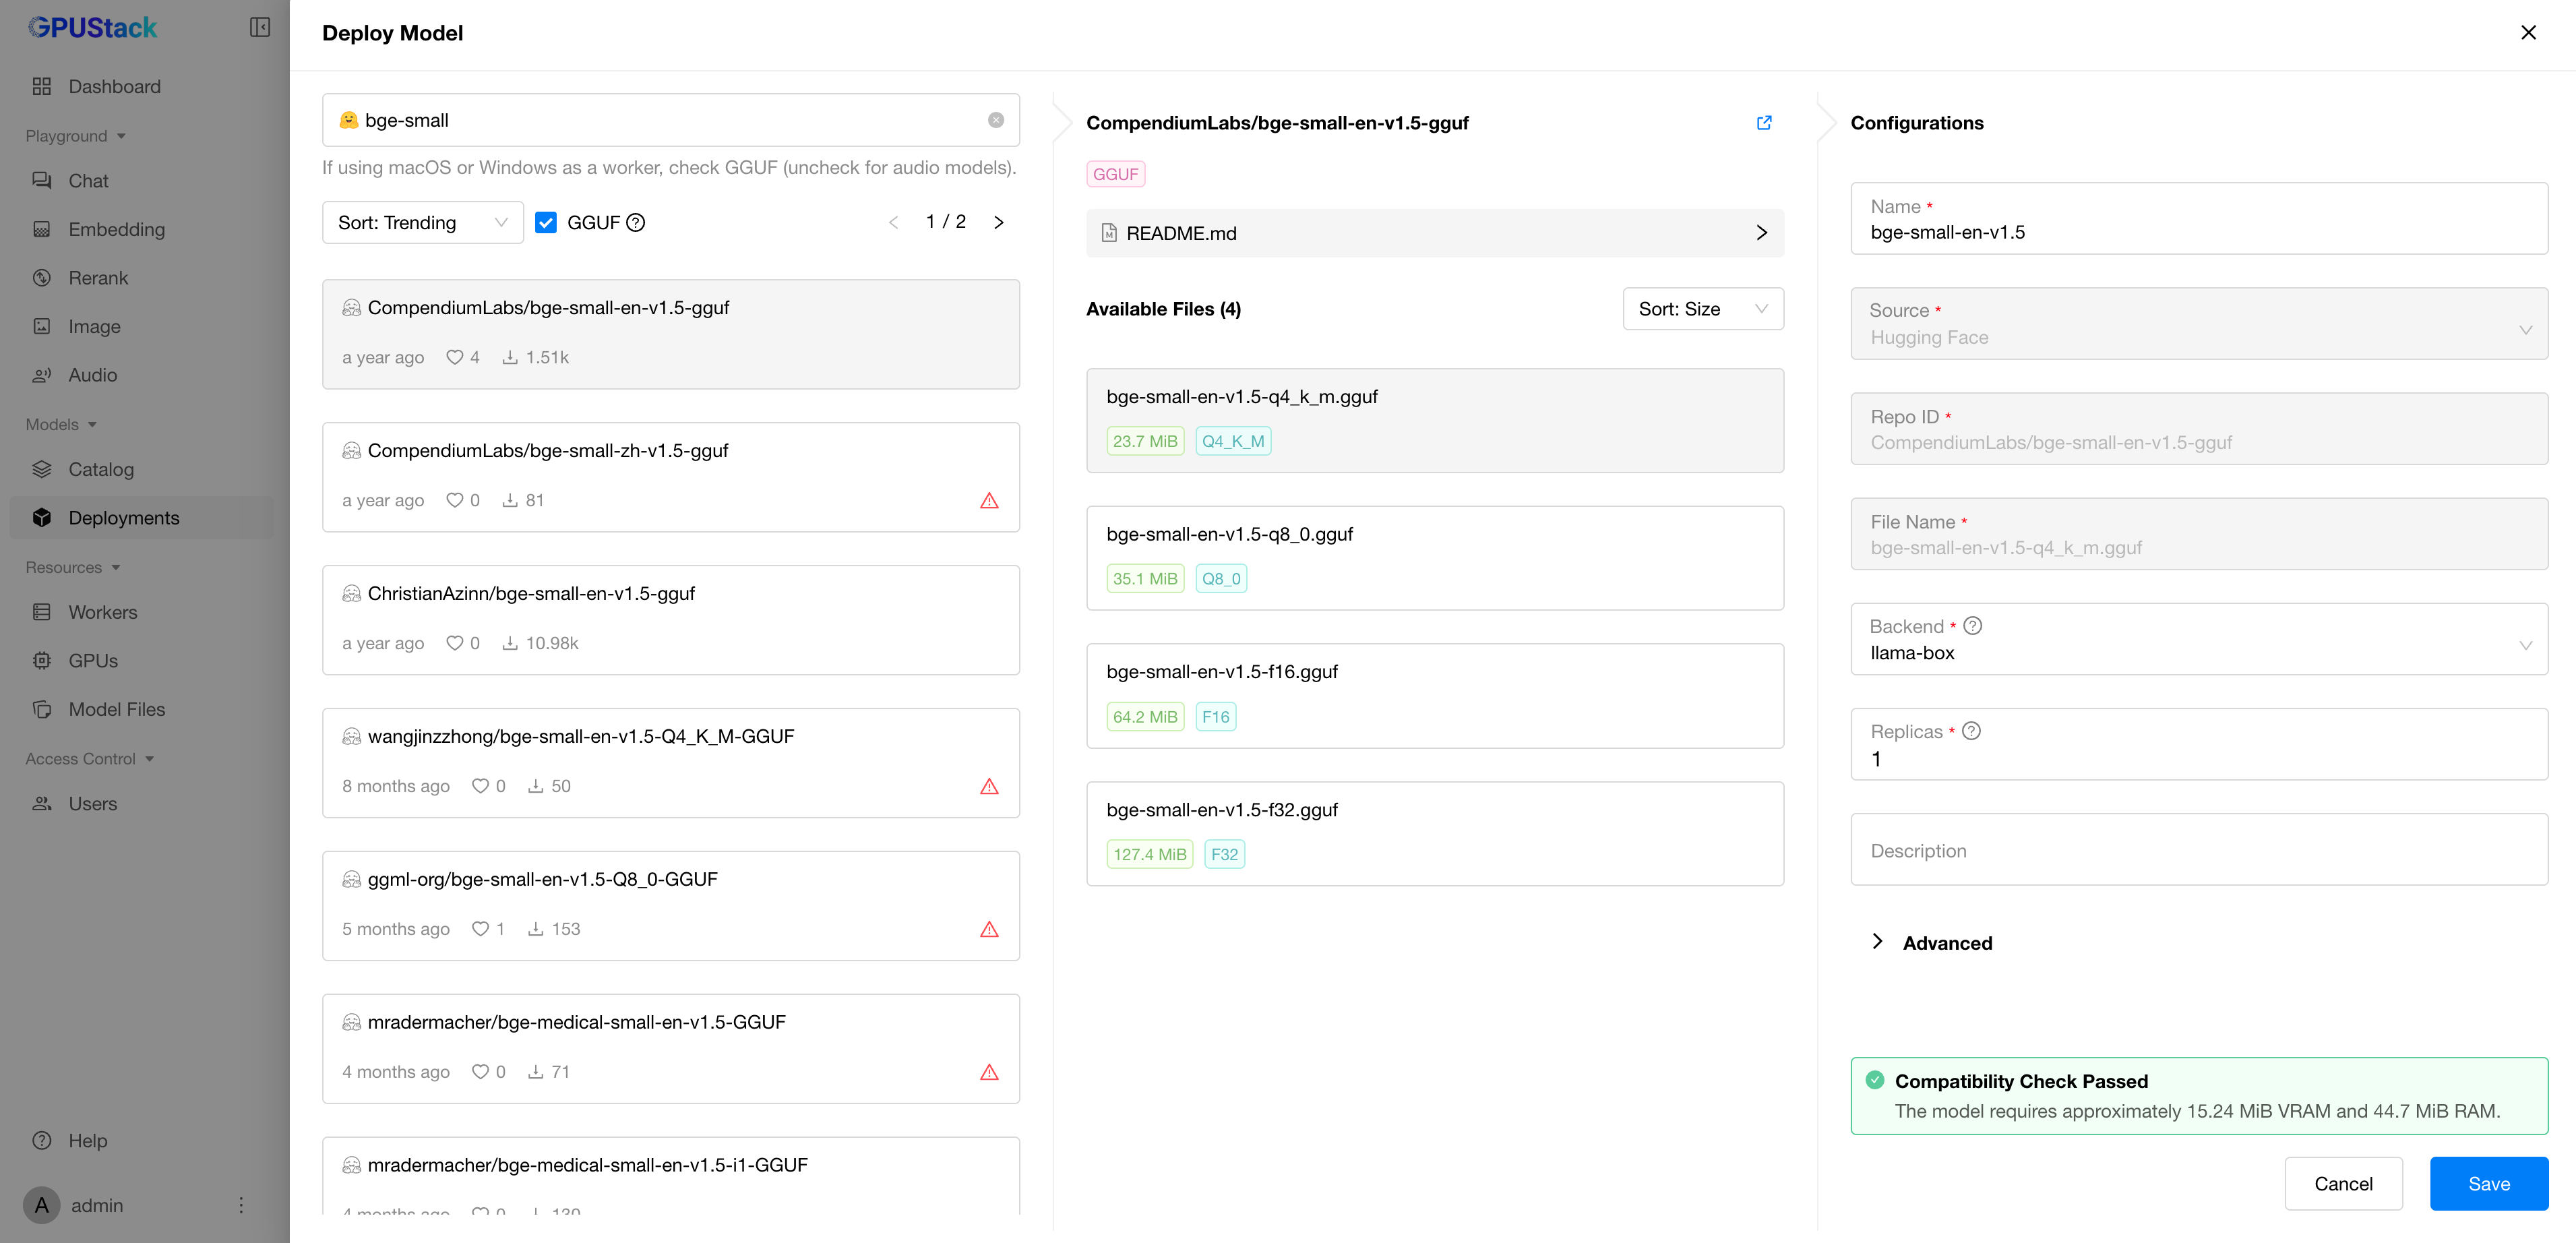This screenshot has width=2576, height=1243.
Task: Open the repo in Hugging Face external link
Action: click(x=1764, y=123)
